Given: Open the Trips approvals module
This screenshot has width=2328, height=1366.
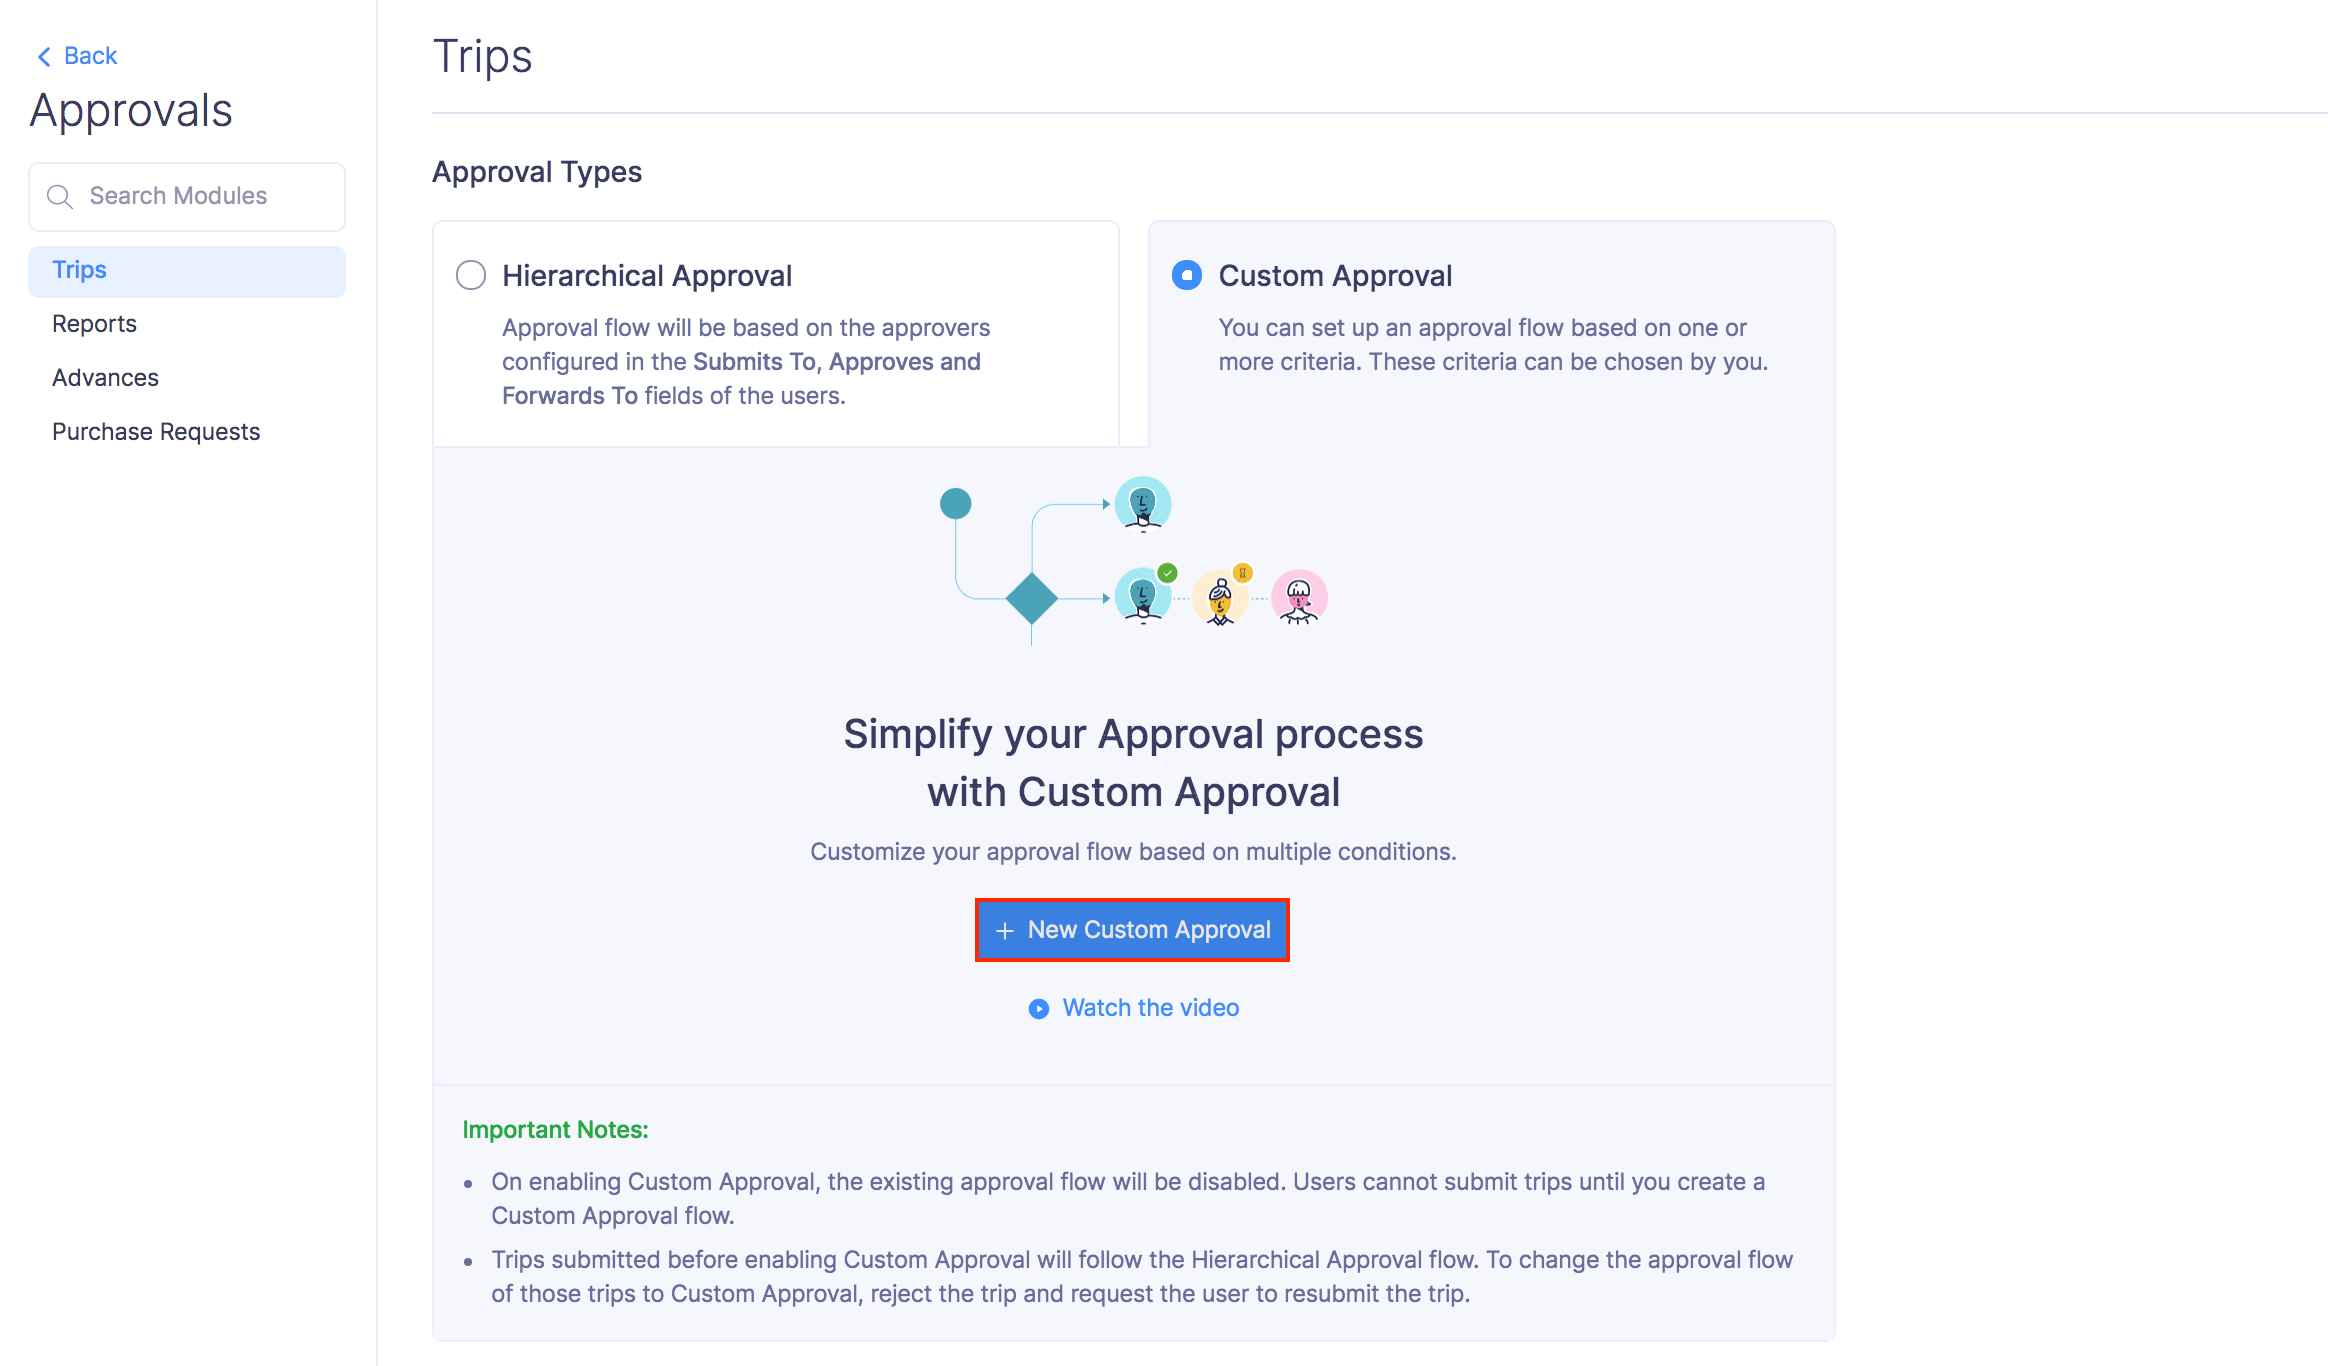Looking at the screenshot, I should tap(80, 270).
